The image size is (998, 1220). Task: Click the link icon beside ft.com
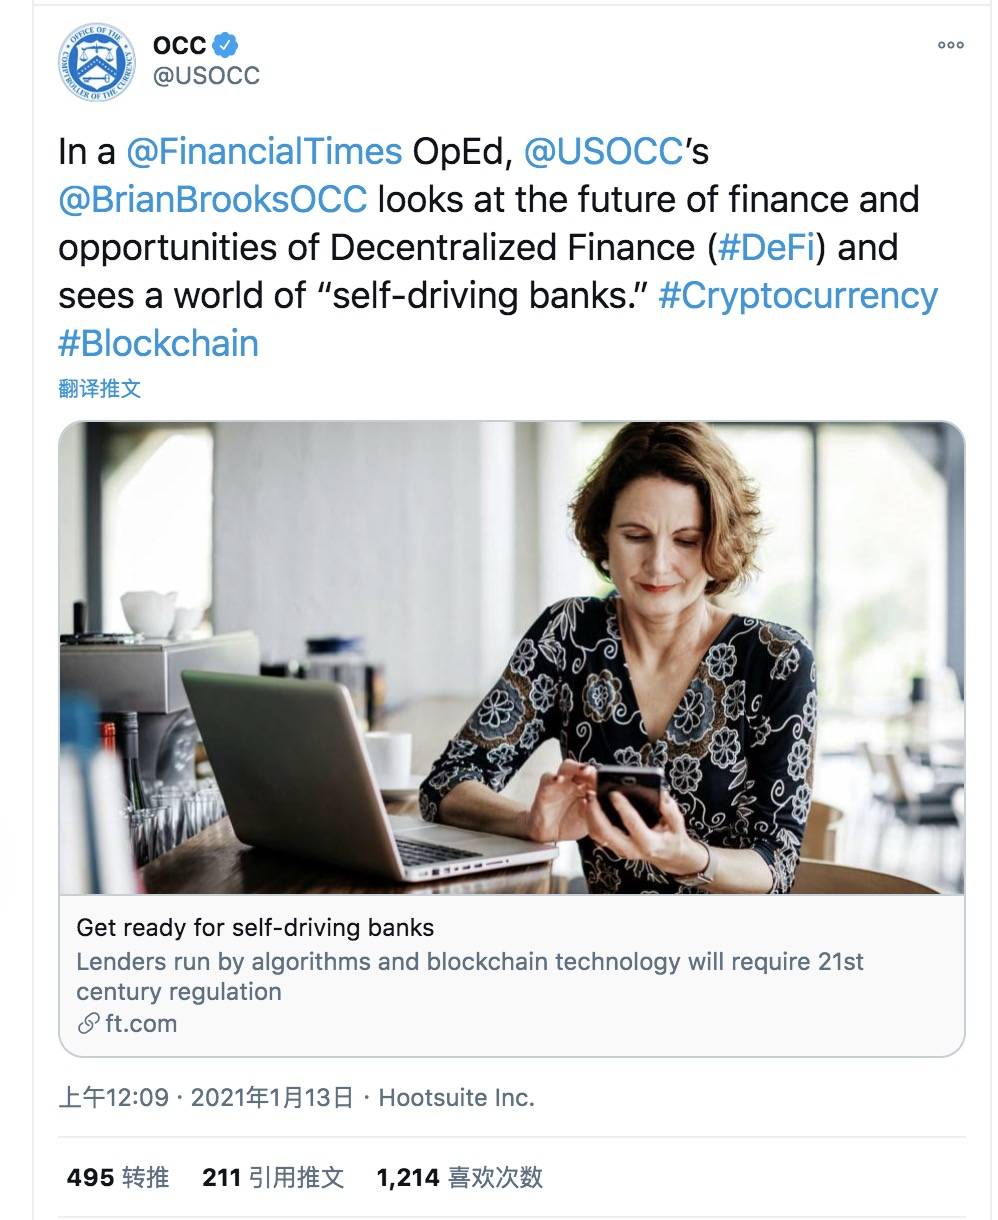coord(87,1023)
